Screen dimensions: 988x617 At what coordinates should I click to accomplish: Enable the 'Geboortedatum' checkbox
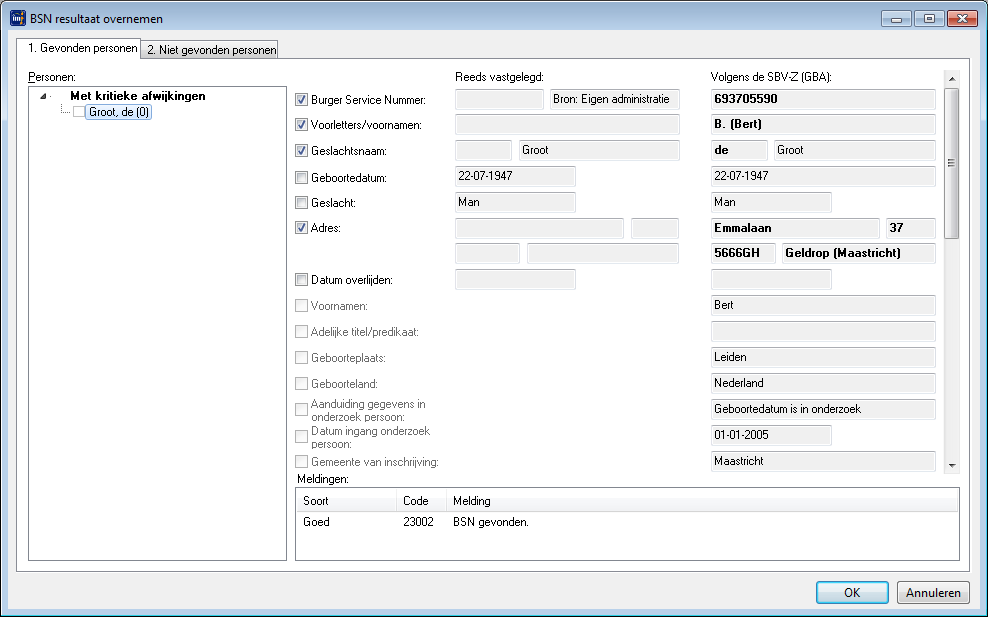tap(301, 178)
